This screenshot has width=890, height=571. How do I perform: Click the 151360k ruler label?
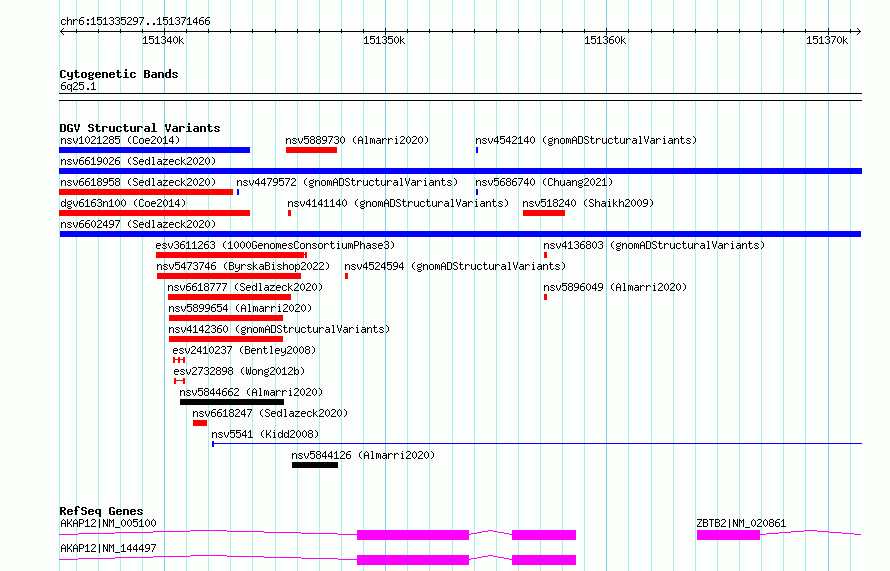pos(606,40)
